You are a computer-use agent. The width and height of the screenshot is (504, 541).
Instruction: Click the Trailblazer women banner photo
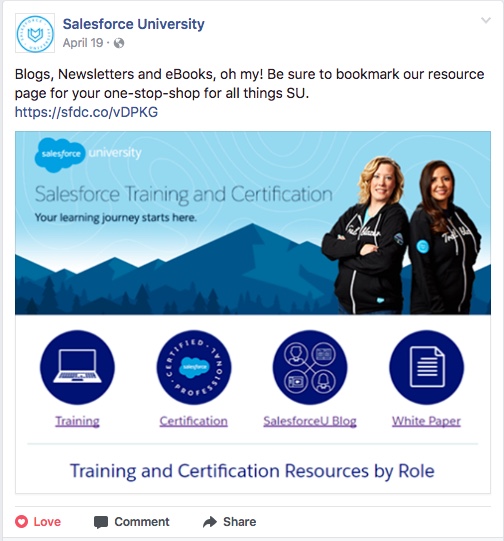(401, 235)
